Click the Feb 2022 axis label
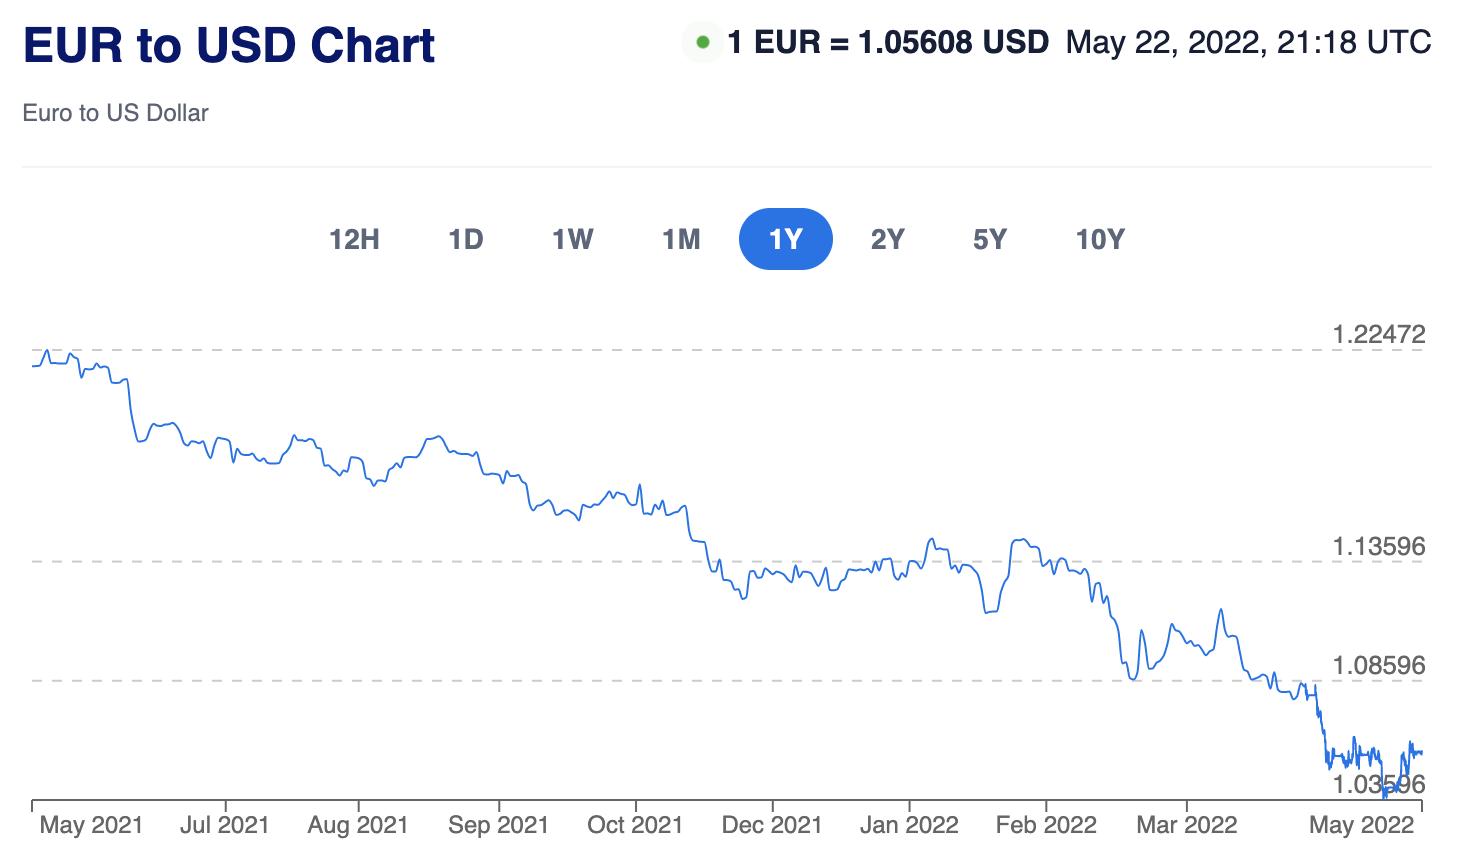This screenshot has height=860, width=1466. [1046, 826]
